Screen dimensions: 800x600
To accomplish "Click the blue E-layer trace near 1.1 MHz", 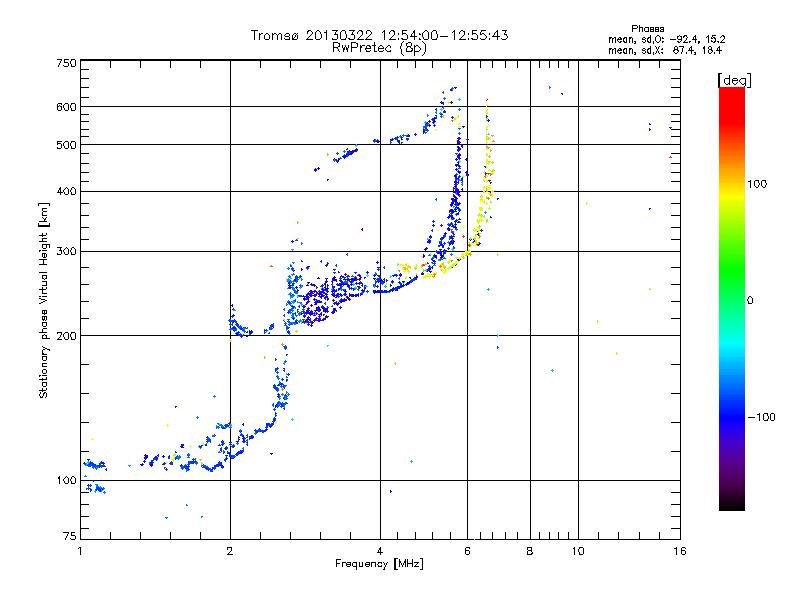I will 95,465.
